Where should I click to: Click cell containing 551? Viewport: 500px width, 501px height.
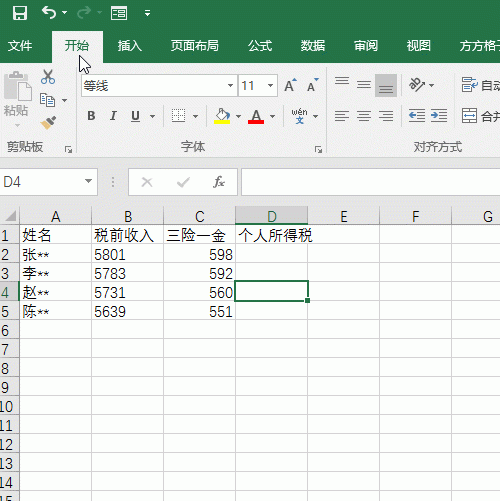click(199, 311)
